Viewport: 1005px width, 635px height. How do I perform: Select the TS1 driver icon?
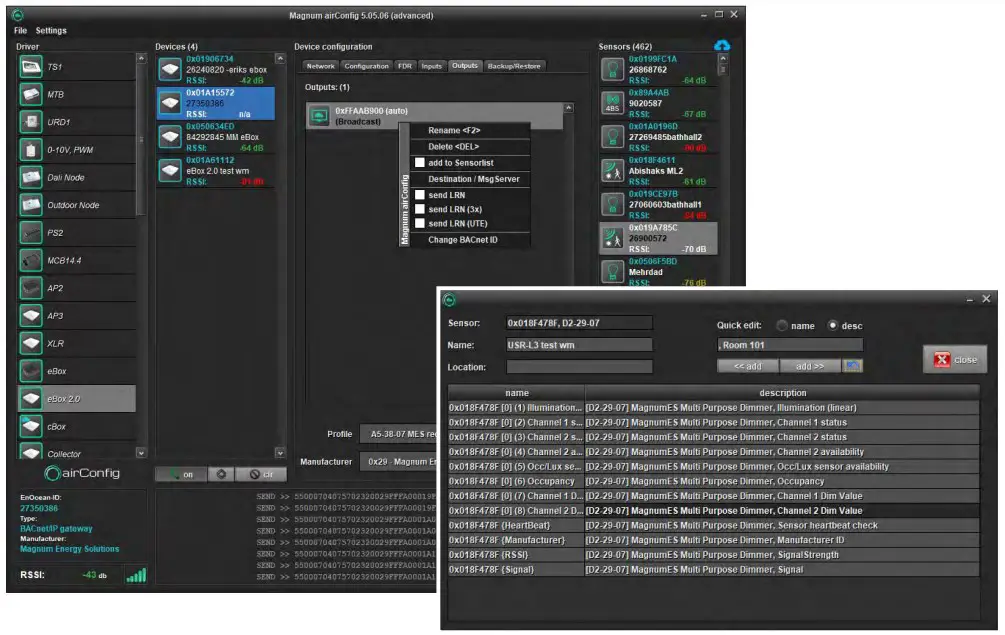pyautogui.click(x=32, y=67)
